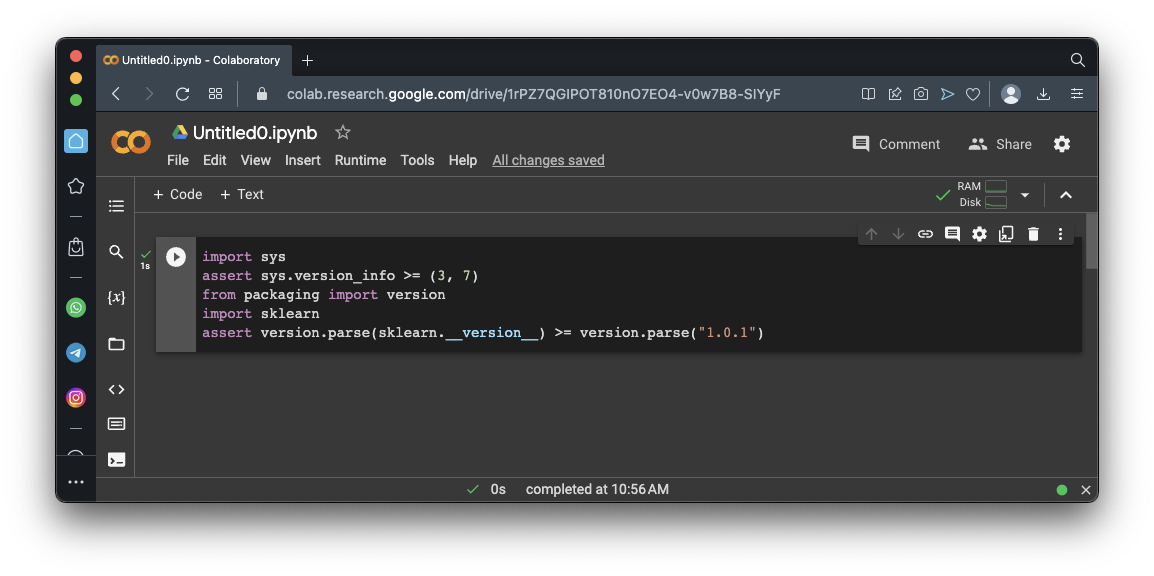1154x576 pixels.
Task: Add a new Text cell
Action: pyautogui.click(x=241, y=194)
